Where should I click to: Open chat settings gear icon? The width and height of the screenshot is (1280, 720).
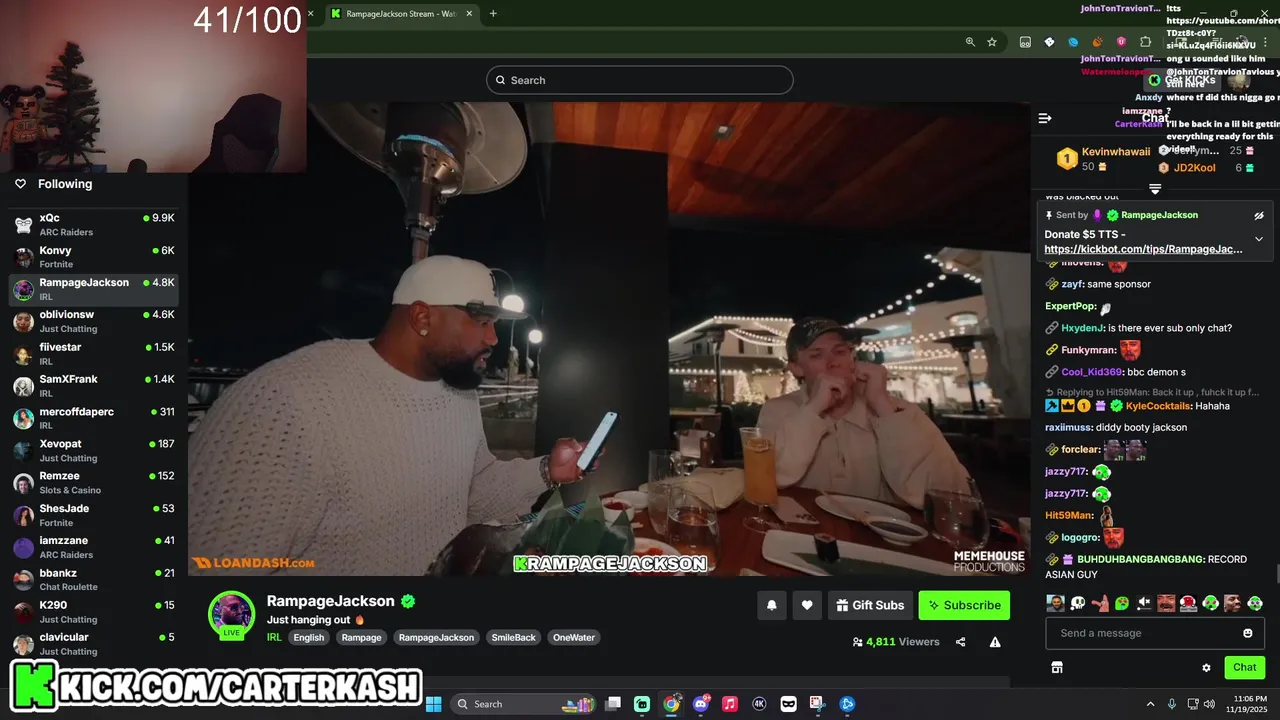pyautogui.click(x=1206, y=667)
